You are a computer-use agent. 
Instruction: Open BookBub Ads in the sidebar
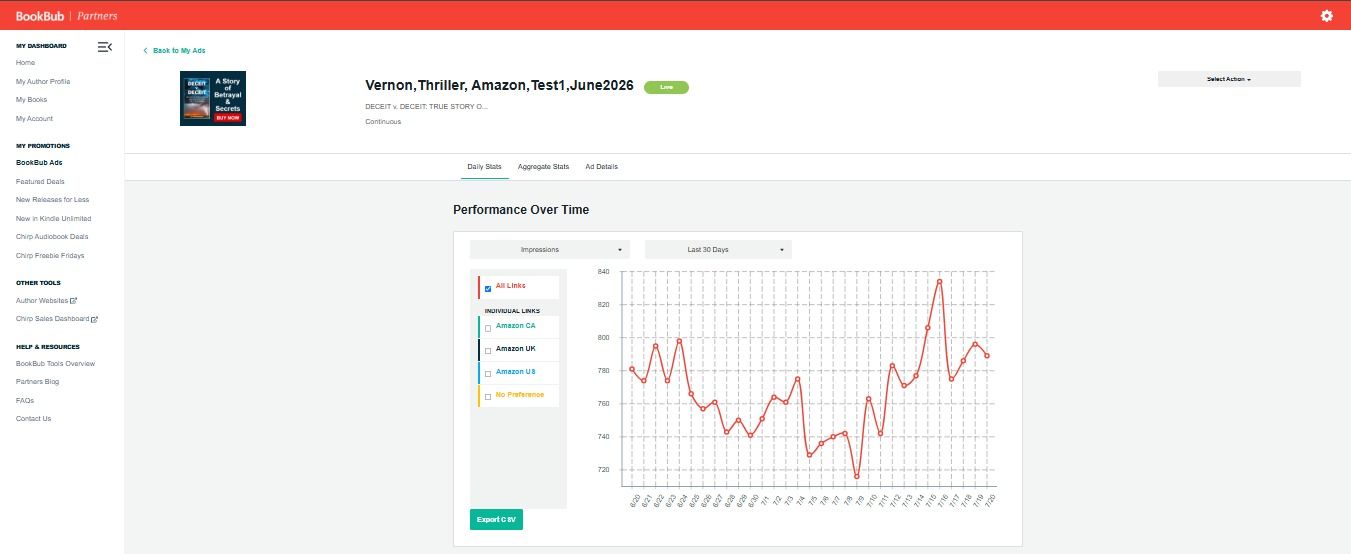click(39, 162)
